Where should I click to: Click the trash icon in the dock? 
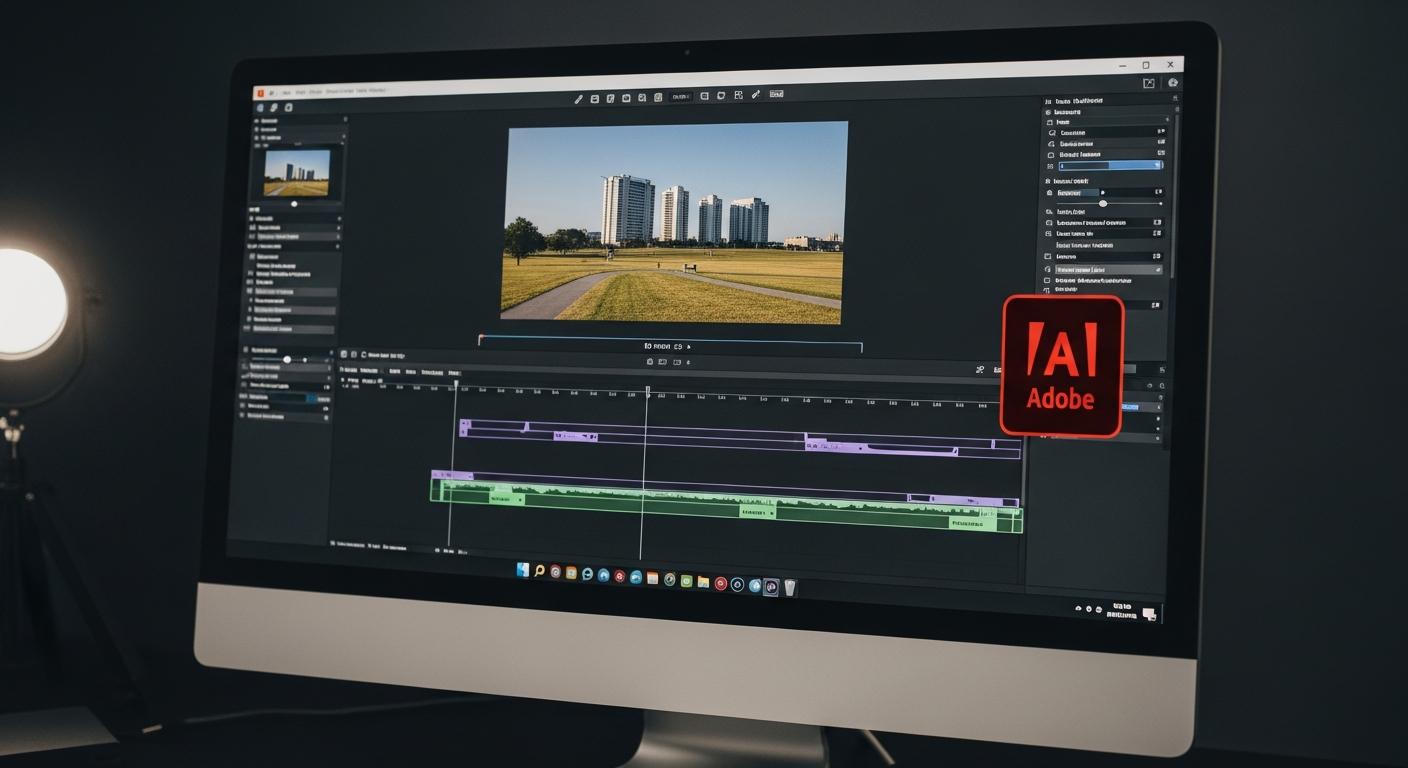click(789, 587)
